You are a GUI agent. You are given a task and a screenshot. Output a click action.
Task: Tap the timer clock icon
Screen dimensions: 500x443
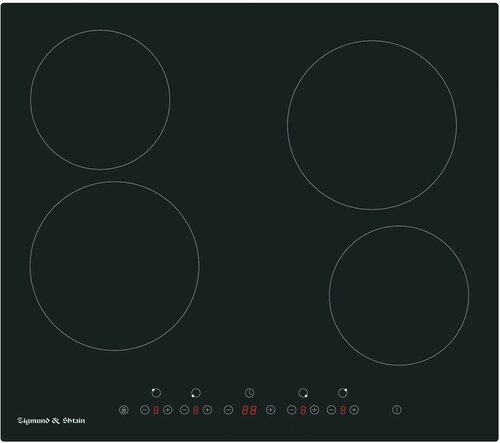point(249,393)
